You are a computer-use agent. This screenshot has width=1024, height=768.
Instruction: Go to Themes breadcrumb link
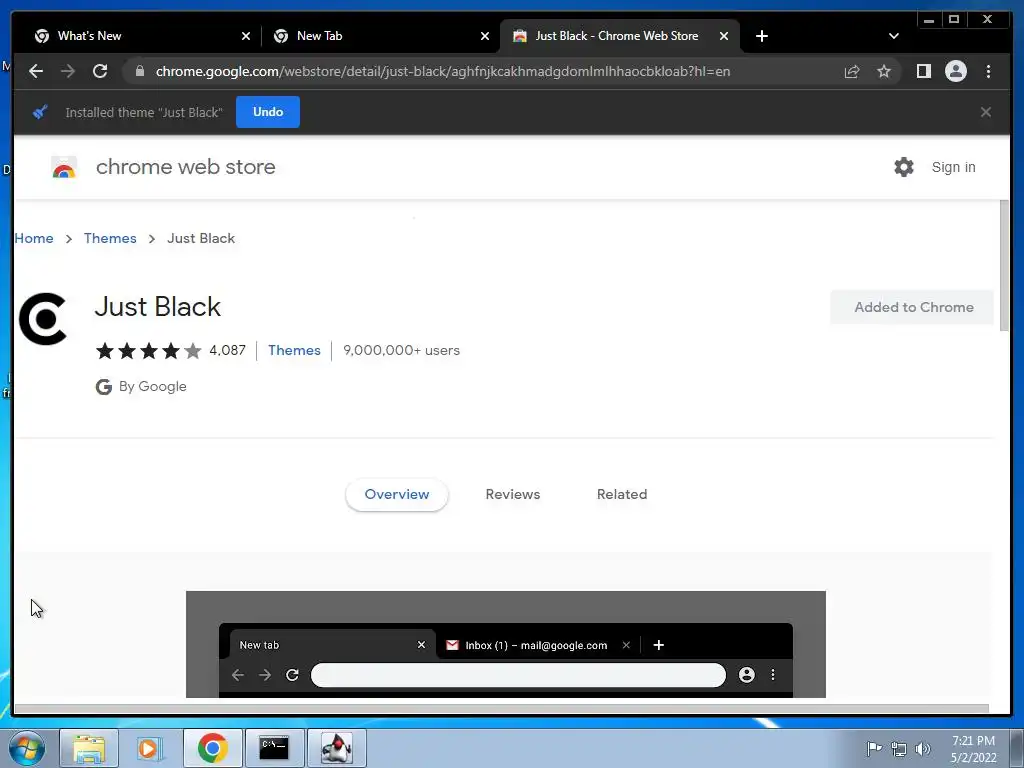(x=110, y=238)
